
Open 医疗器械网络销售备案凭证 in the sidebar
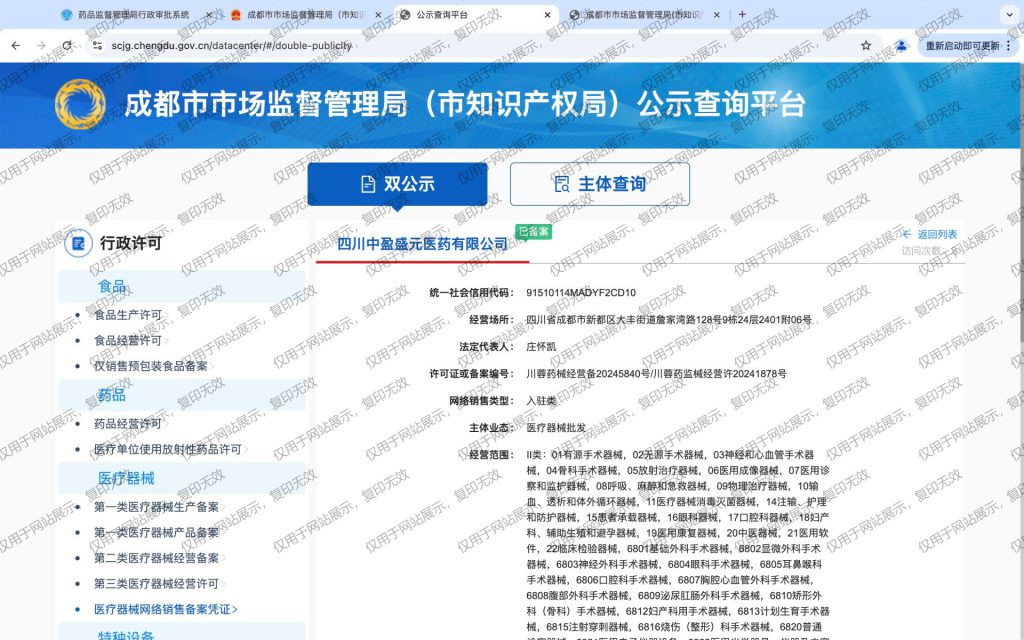[166, 609]
